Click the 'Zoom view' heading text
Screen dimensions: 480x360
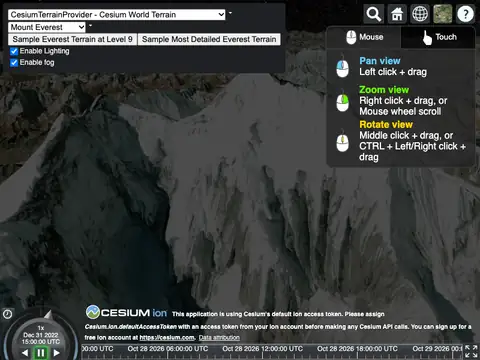click(384, 90)
